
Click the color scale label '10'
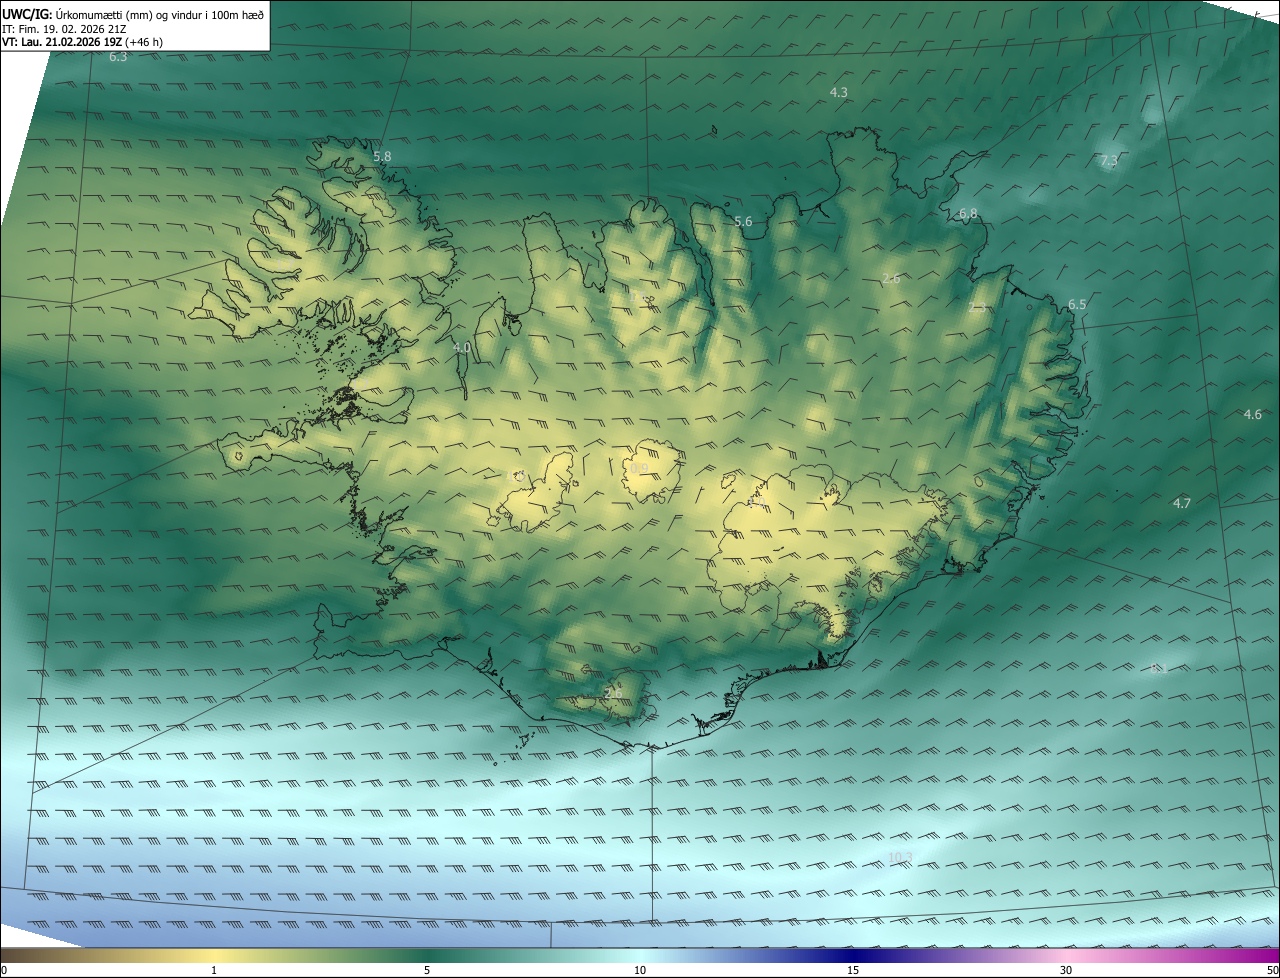click(x=640, y=970)
